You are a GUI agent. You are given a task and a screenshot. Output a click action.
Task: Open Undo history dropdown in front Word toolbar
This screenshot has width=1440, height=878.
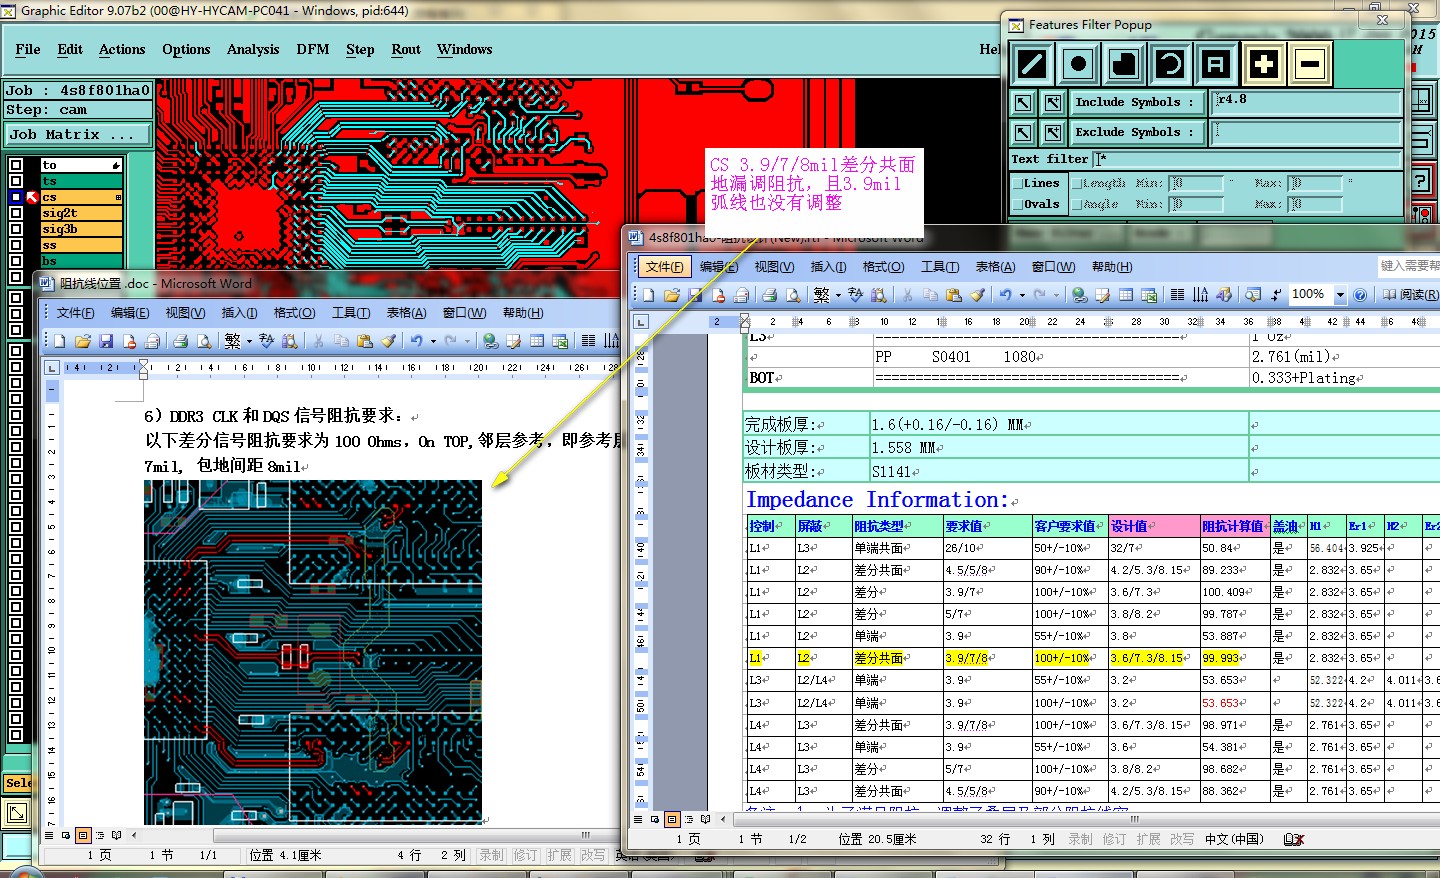(1022, 295)
